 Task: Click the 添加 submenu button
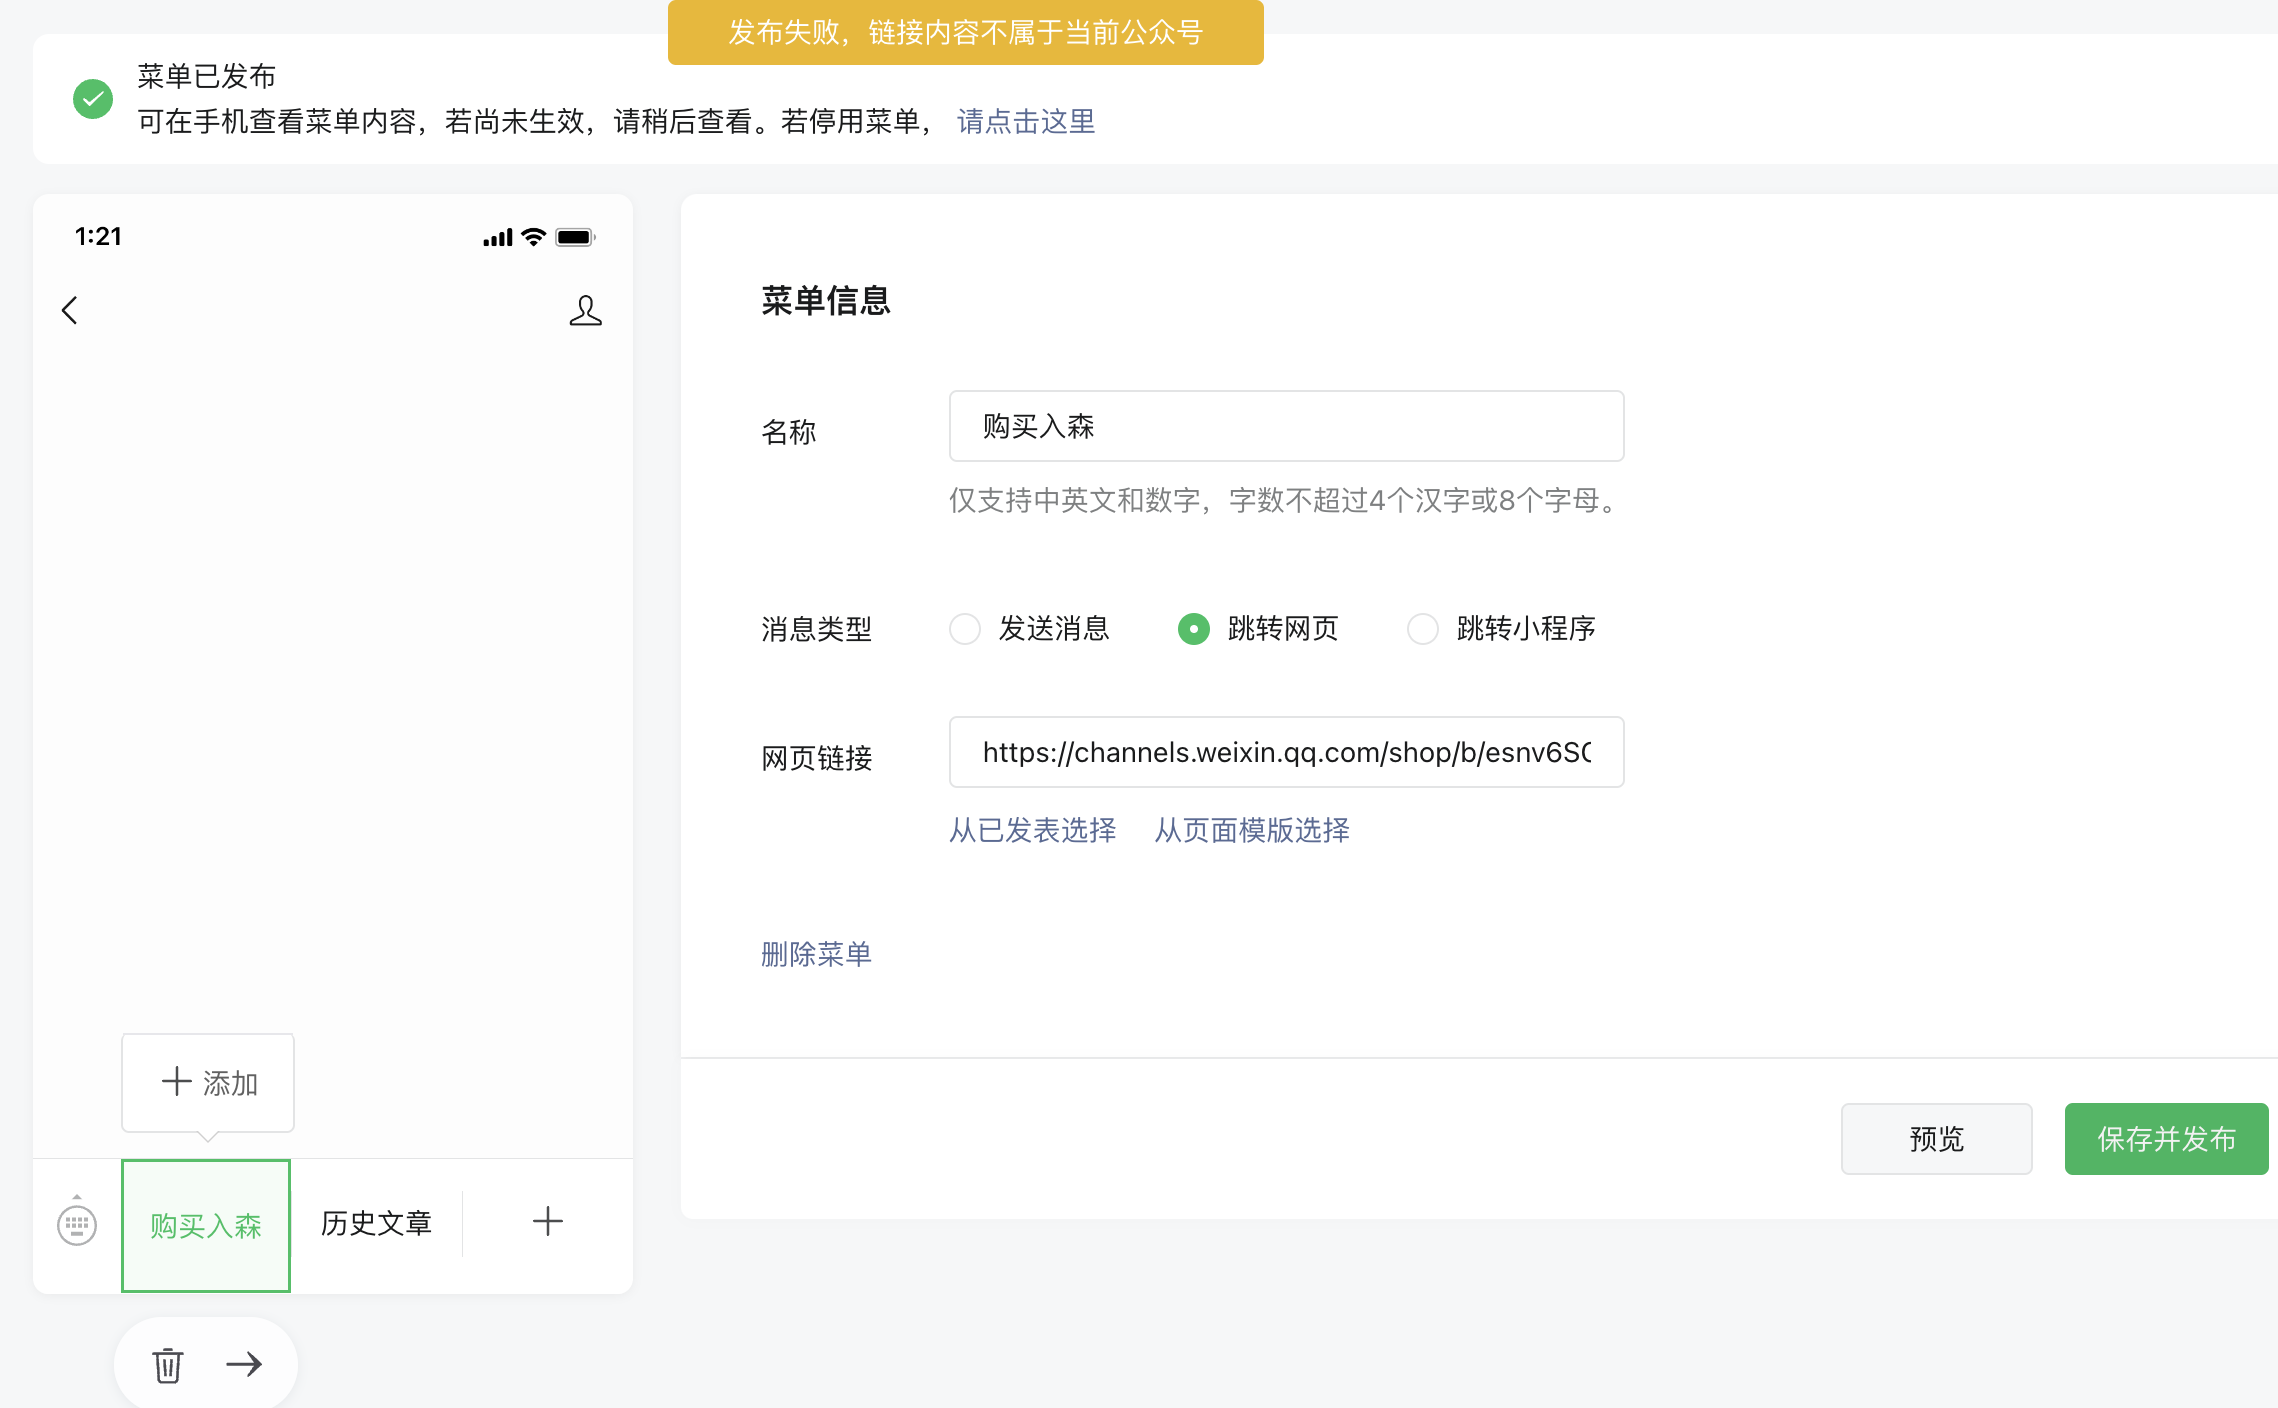click(208, 1082)
